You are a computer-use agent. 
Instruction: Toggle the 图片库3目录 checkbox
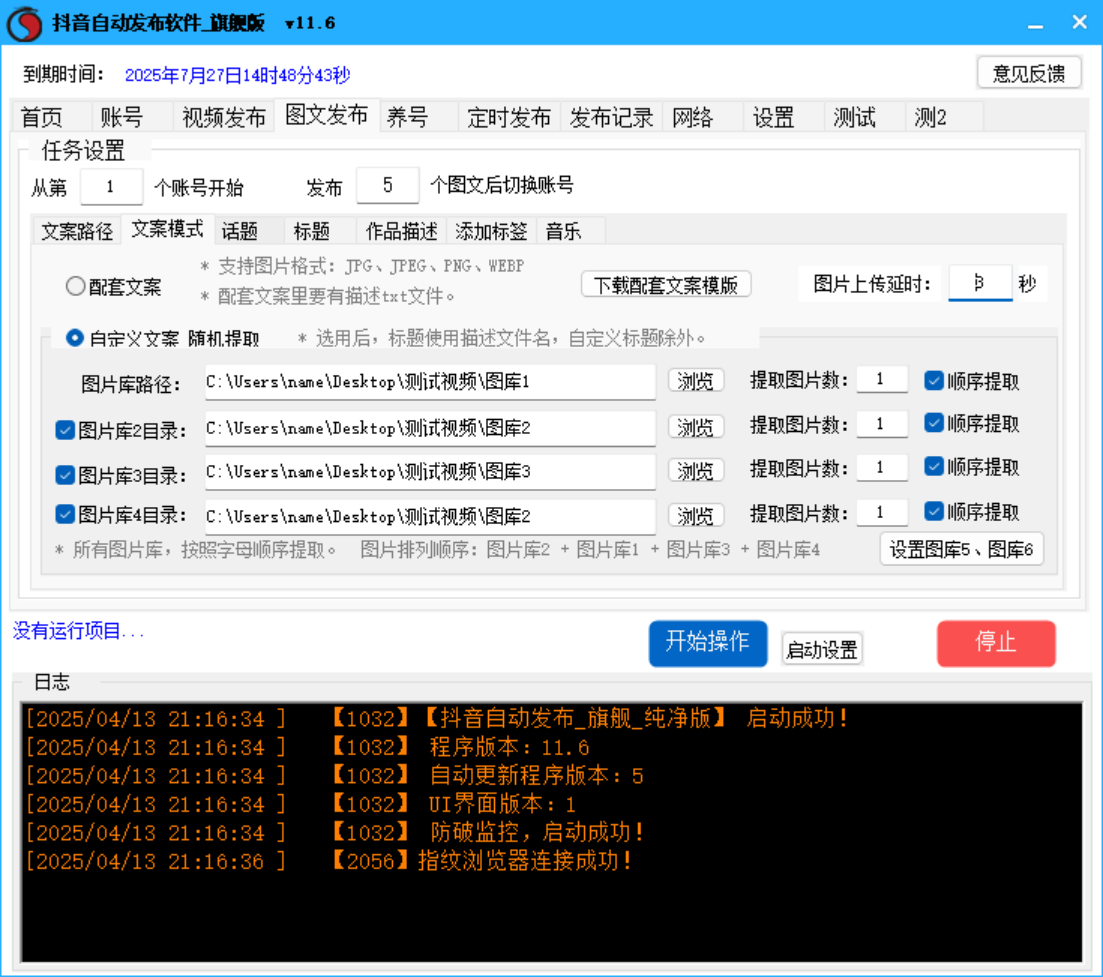(65, 475)
